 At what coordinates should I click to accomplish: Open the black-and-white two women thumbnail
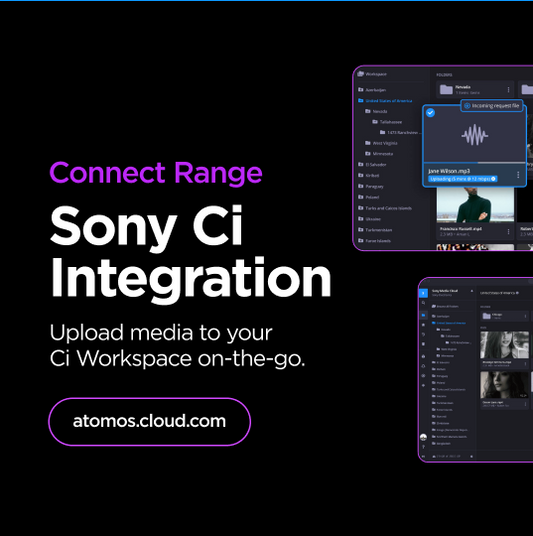[505, 345]
